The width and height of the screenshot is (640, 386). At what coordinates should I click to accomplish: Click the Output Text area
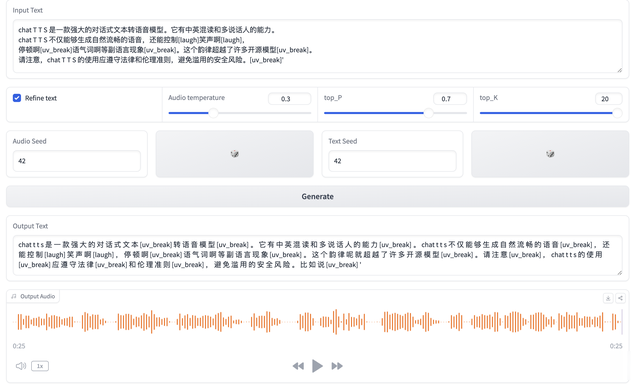coord(318,255)
